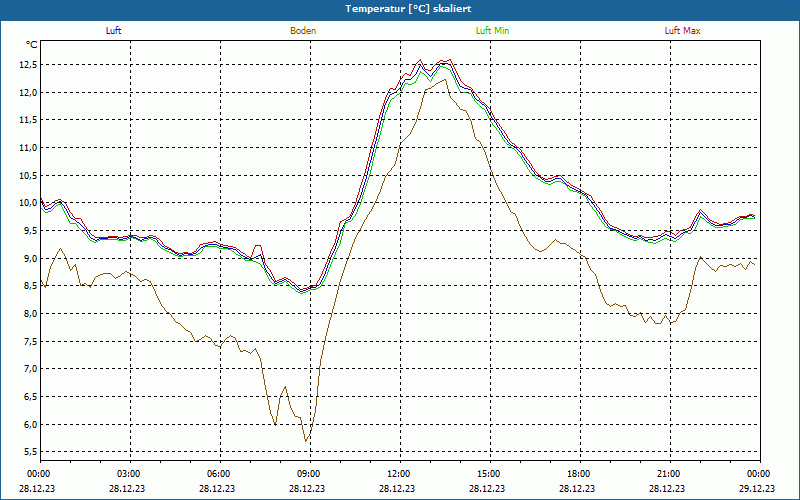Viewport: 800px width, 500px height.
Task: Click the 29.12.23 date label
Action: coord(757,488)
